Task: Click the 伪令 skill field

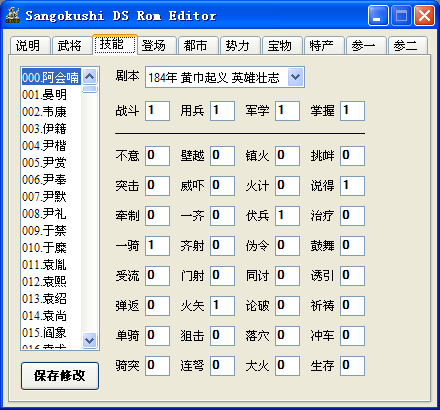Action: point(287,246)
